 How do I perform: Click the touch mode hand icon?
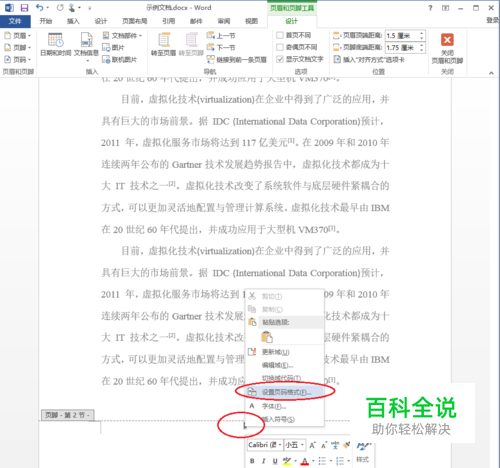72,8
